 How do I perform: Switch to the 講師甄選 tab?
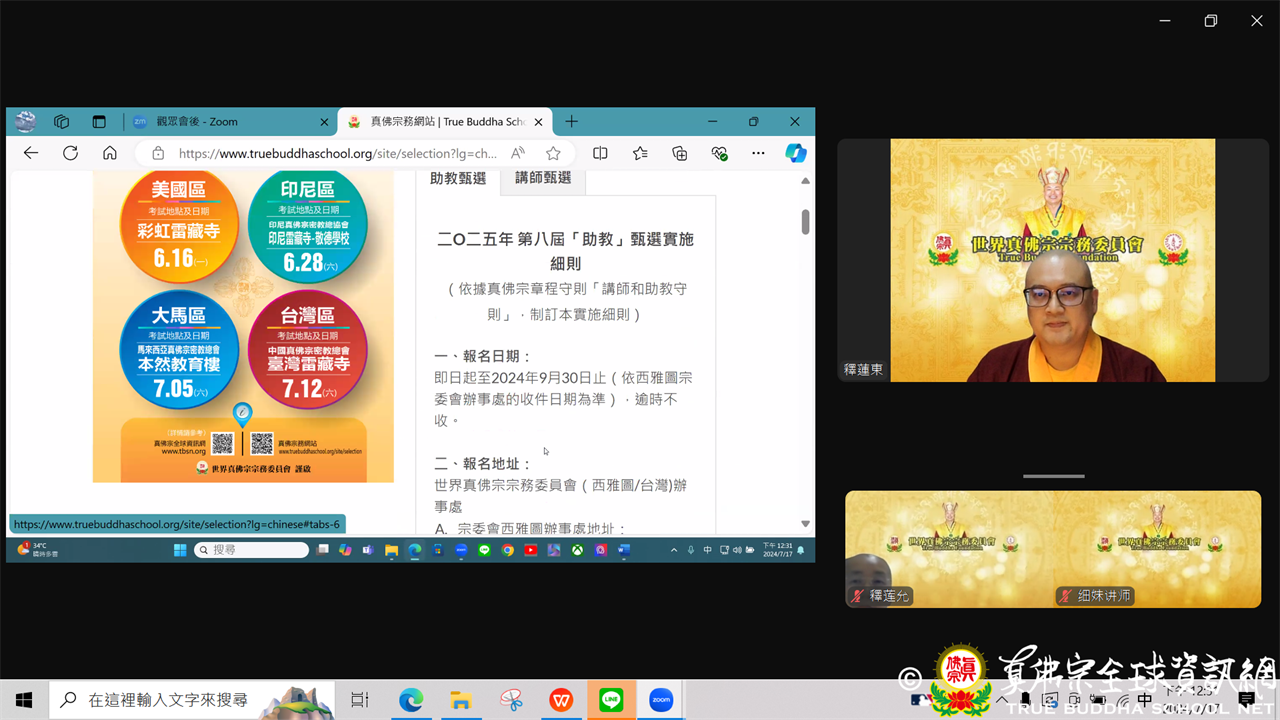click(543, 178)
